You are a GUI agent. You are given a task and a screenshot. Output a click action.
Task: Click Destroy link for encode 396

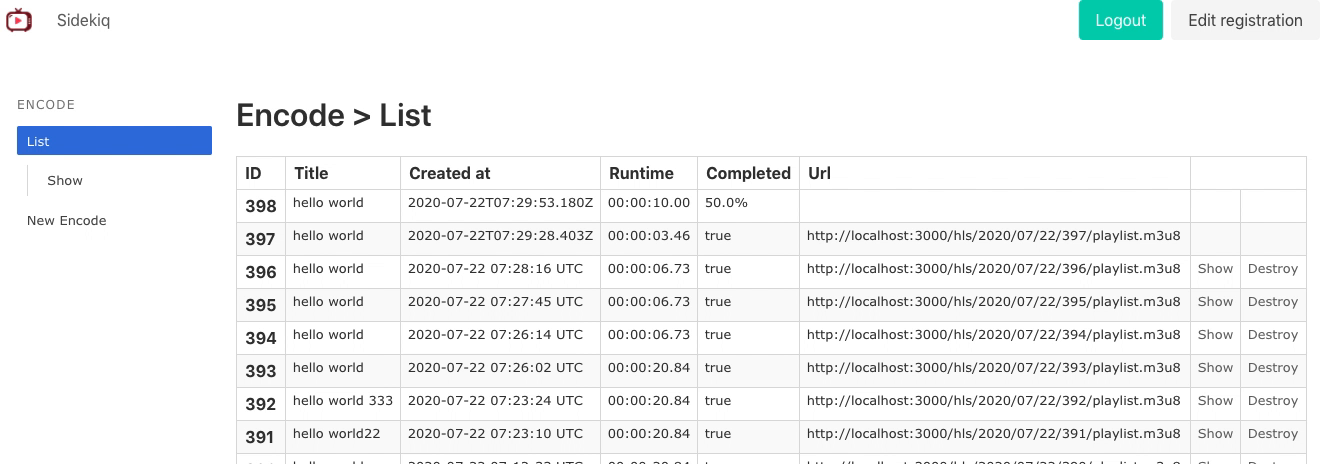coord(1272,268)
